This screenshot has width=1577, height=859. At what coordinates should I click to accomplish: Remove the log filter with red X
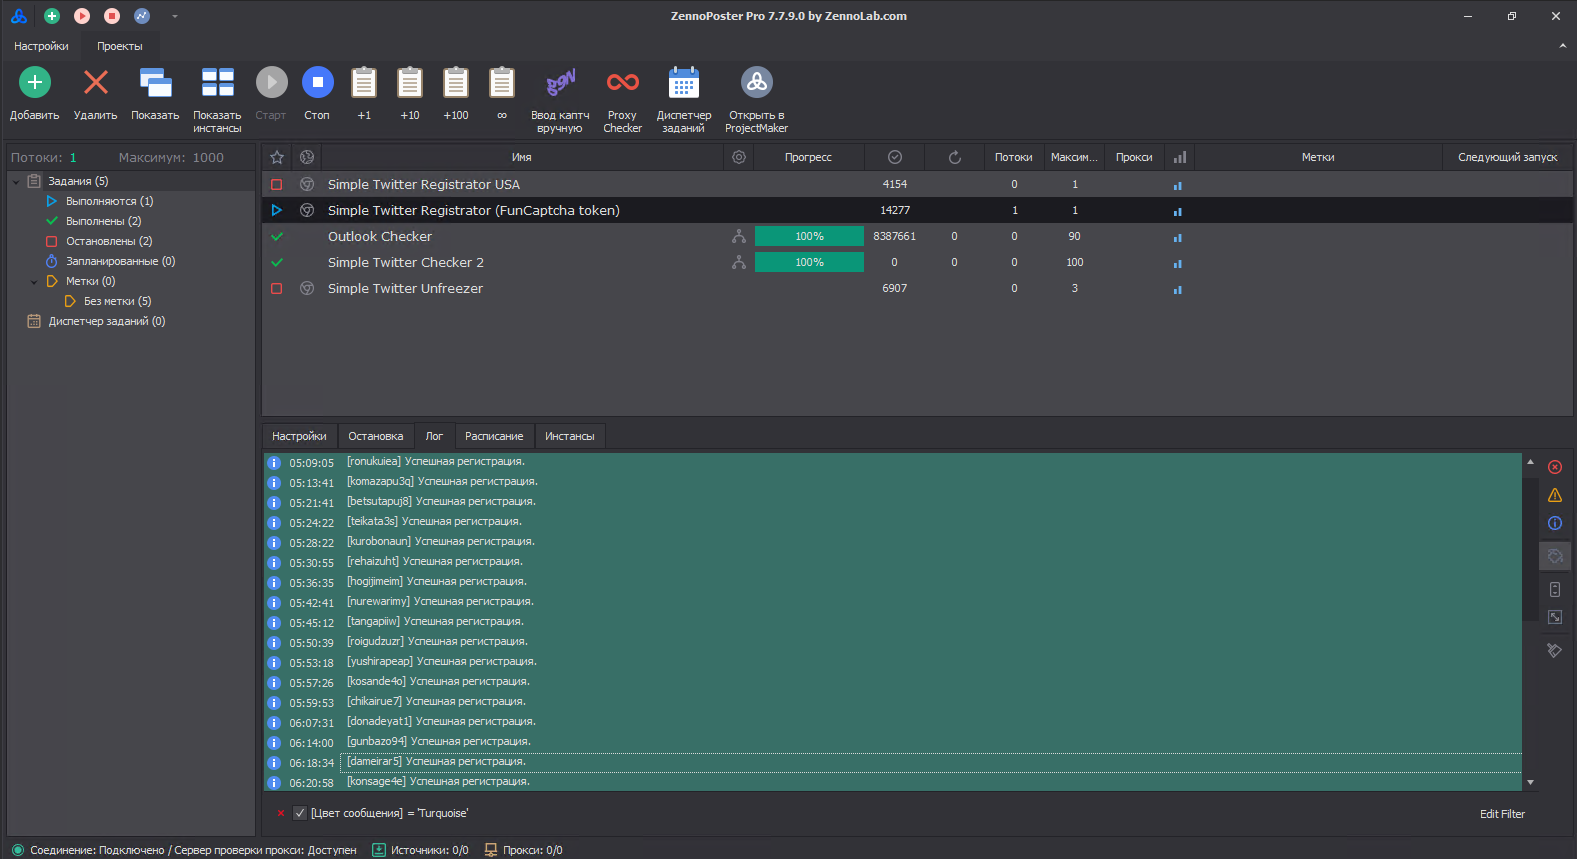pos(281,813)
